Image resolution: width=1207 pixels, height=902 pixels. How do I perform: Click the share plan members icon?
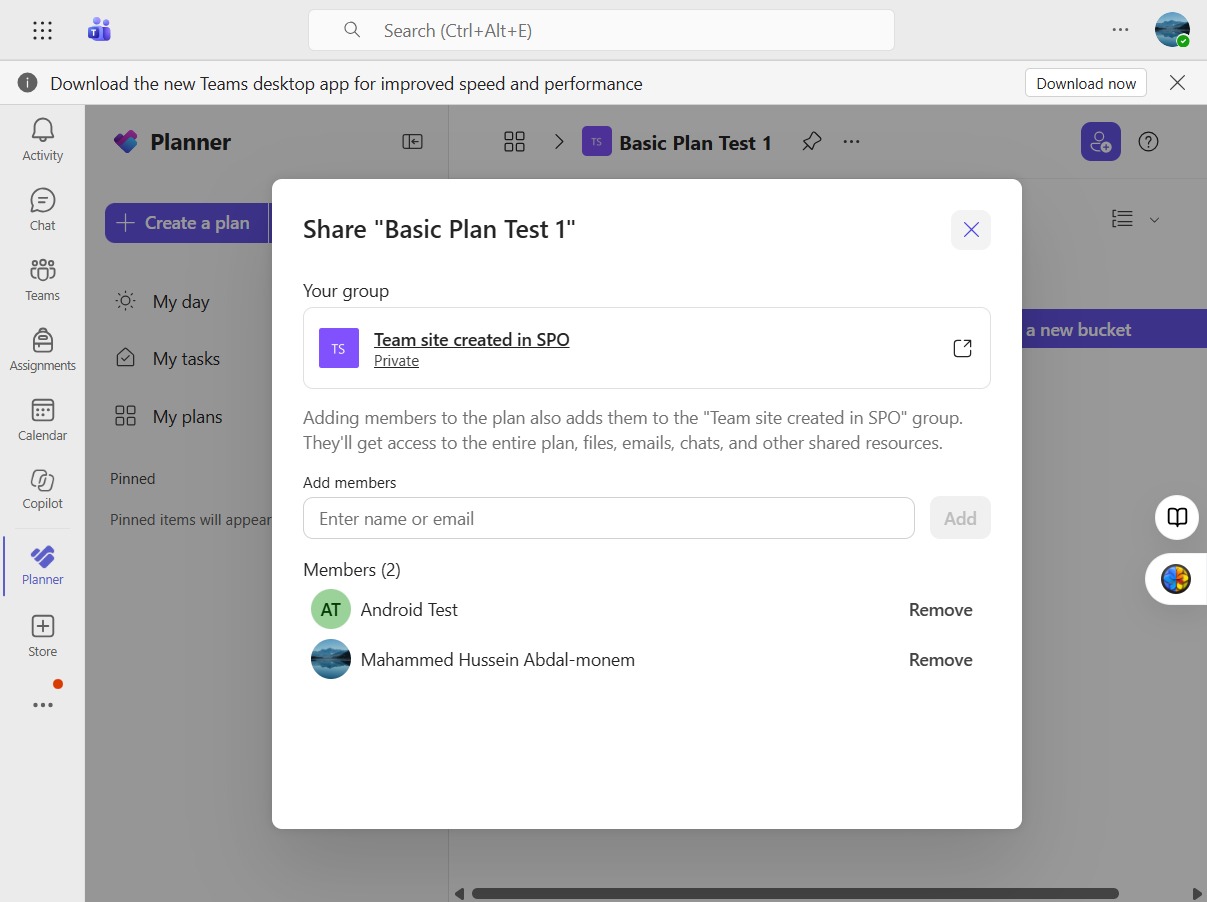tap(1101, 142)
